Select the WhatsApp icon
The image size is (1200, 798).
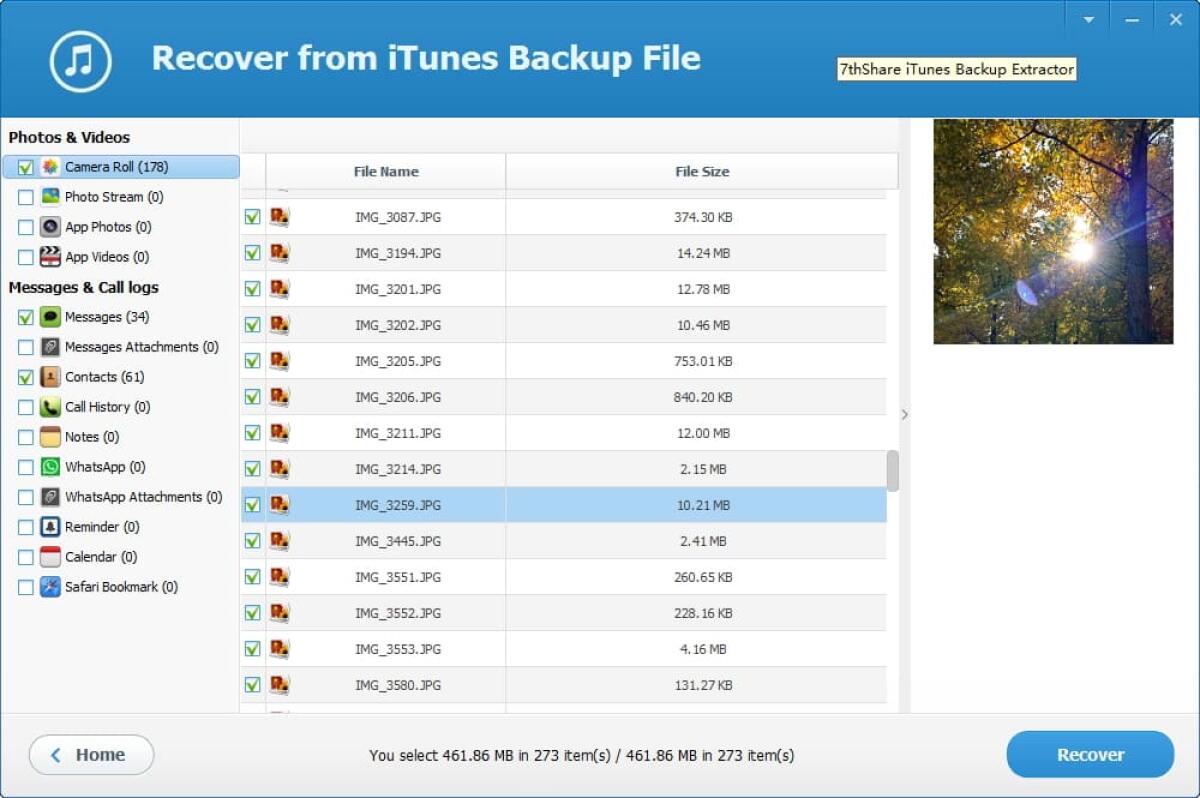click(x=51, y=466)
